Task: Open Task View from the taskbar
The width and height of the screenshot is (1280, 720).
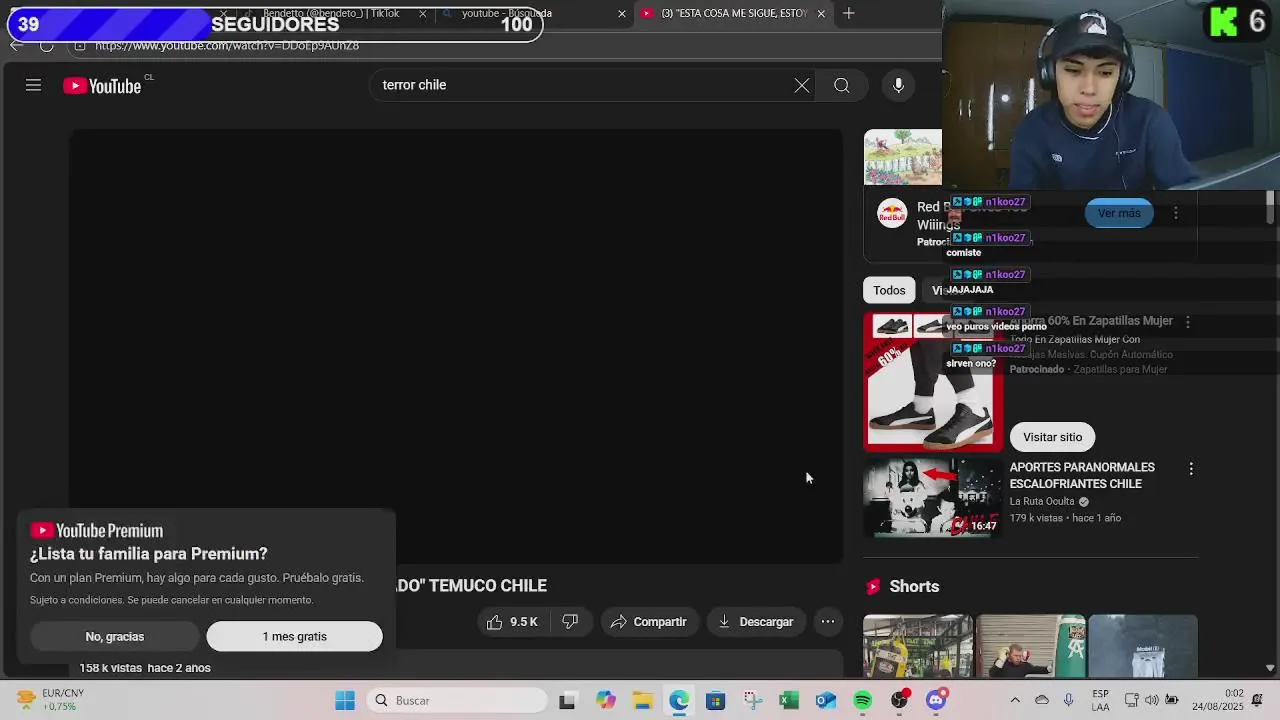Action: 567,700
